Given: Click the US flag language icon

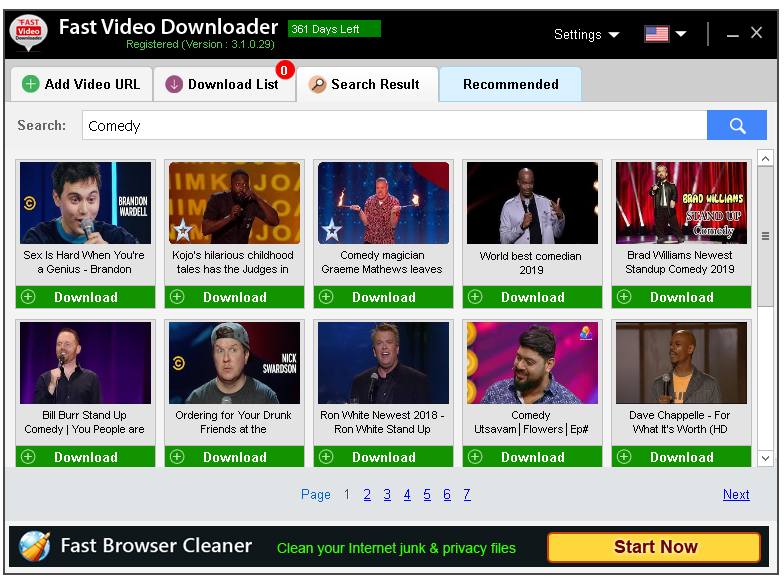Looking at the screenshot, I should (656, 34).
